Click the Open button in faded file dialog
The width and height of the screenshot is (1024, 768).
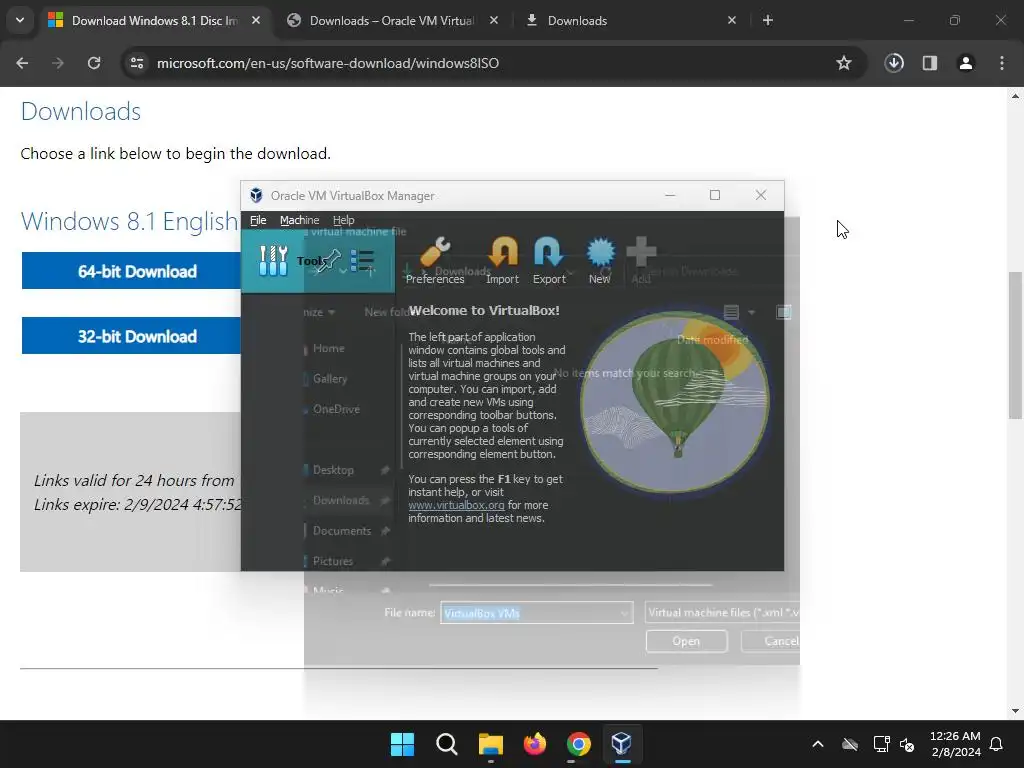coord(686,641)
